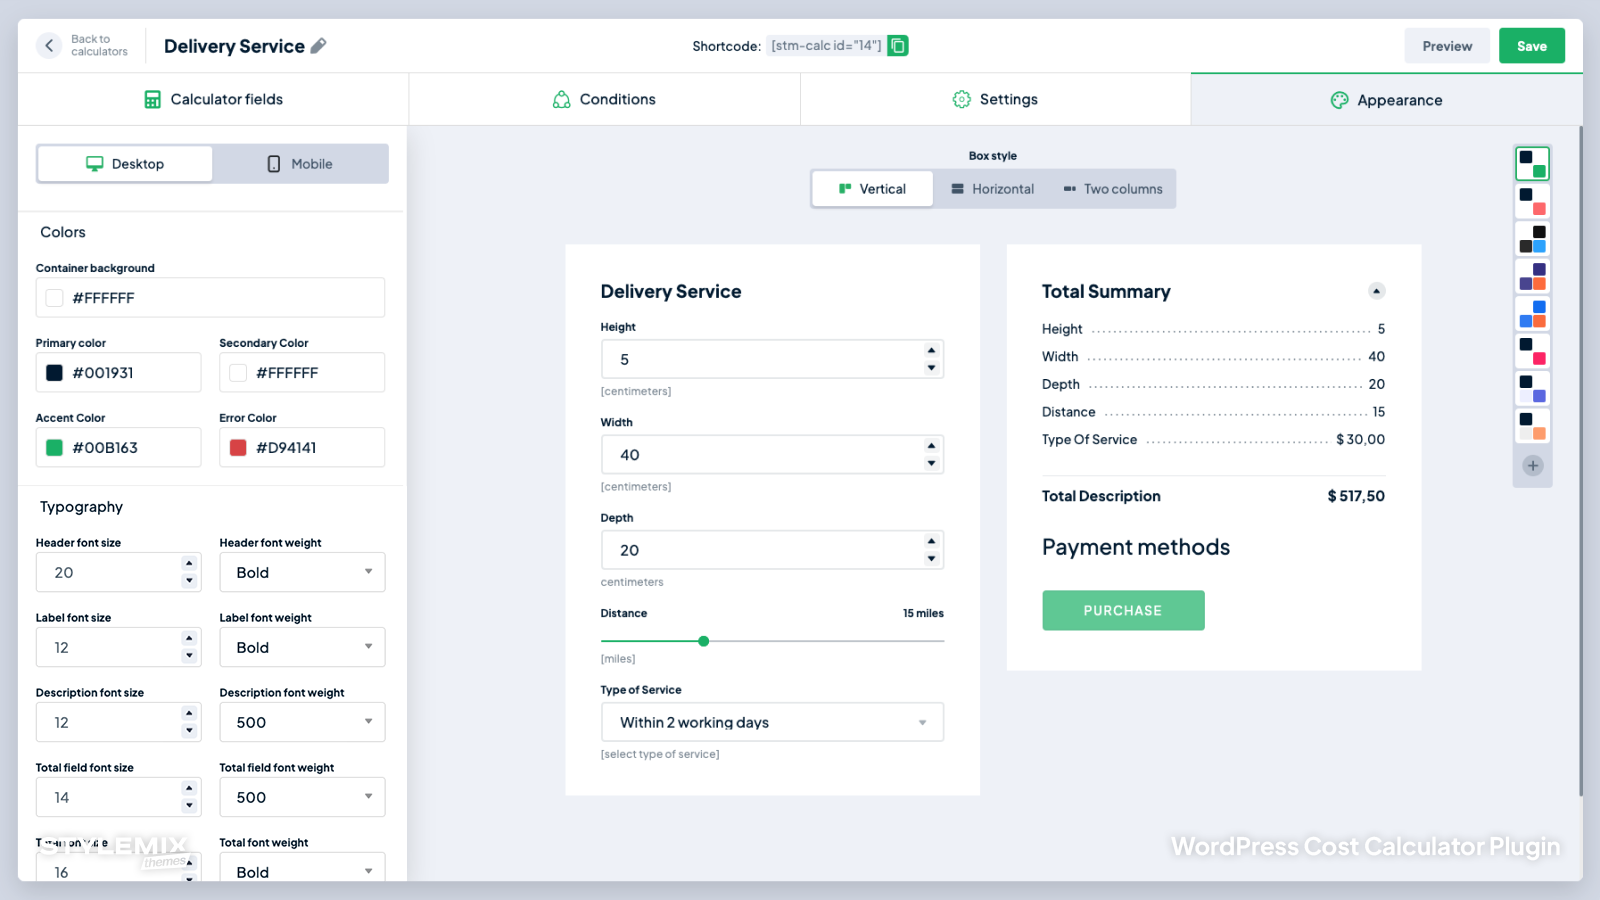Increase Label font size stepper
Screen dimensions: 1600x900
pos(189,638)
